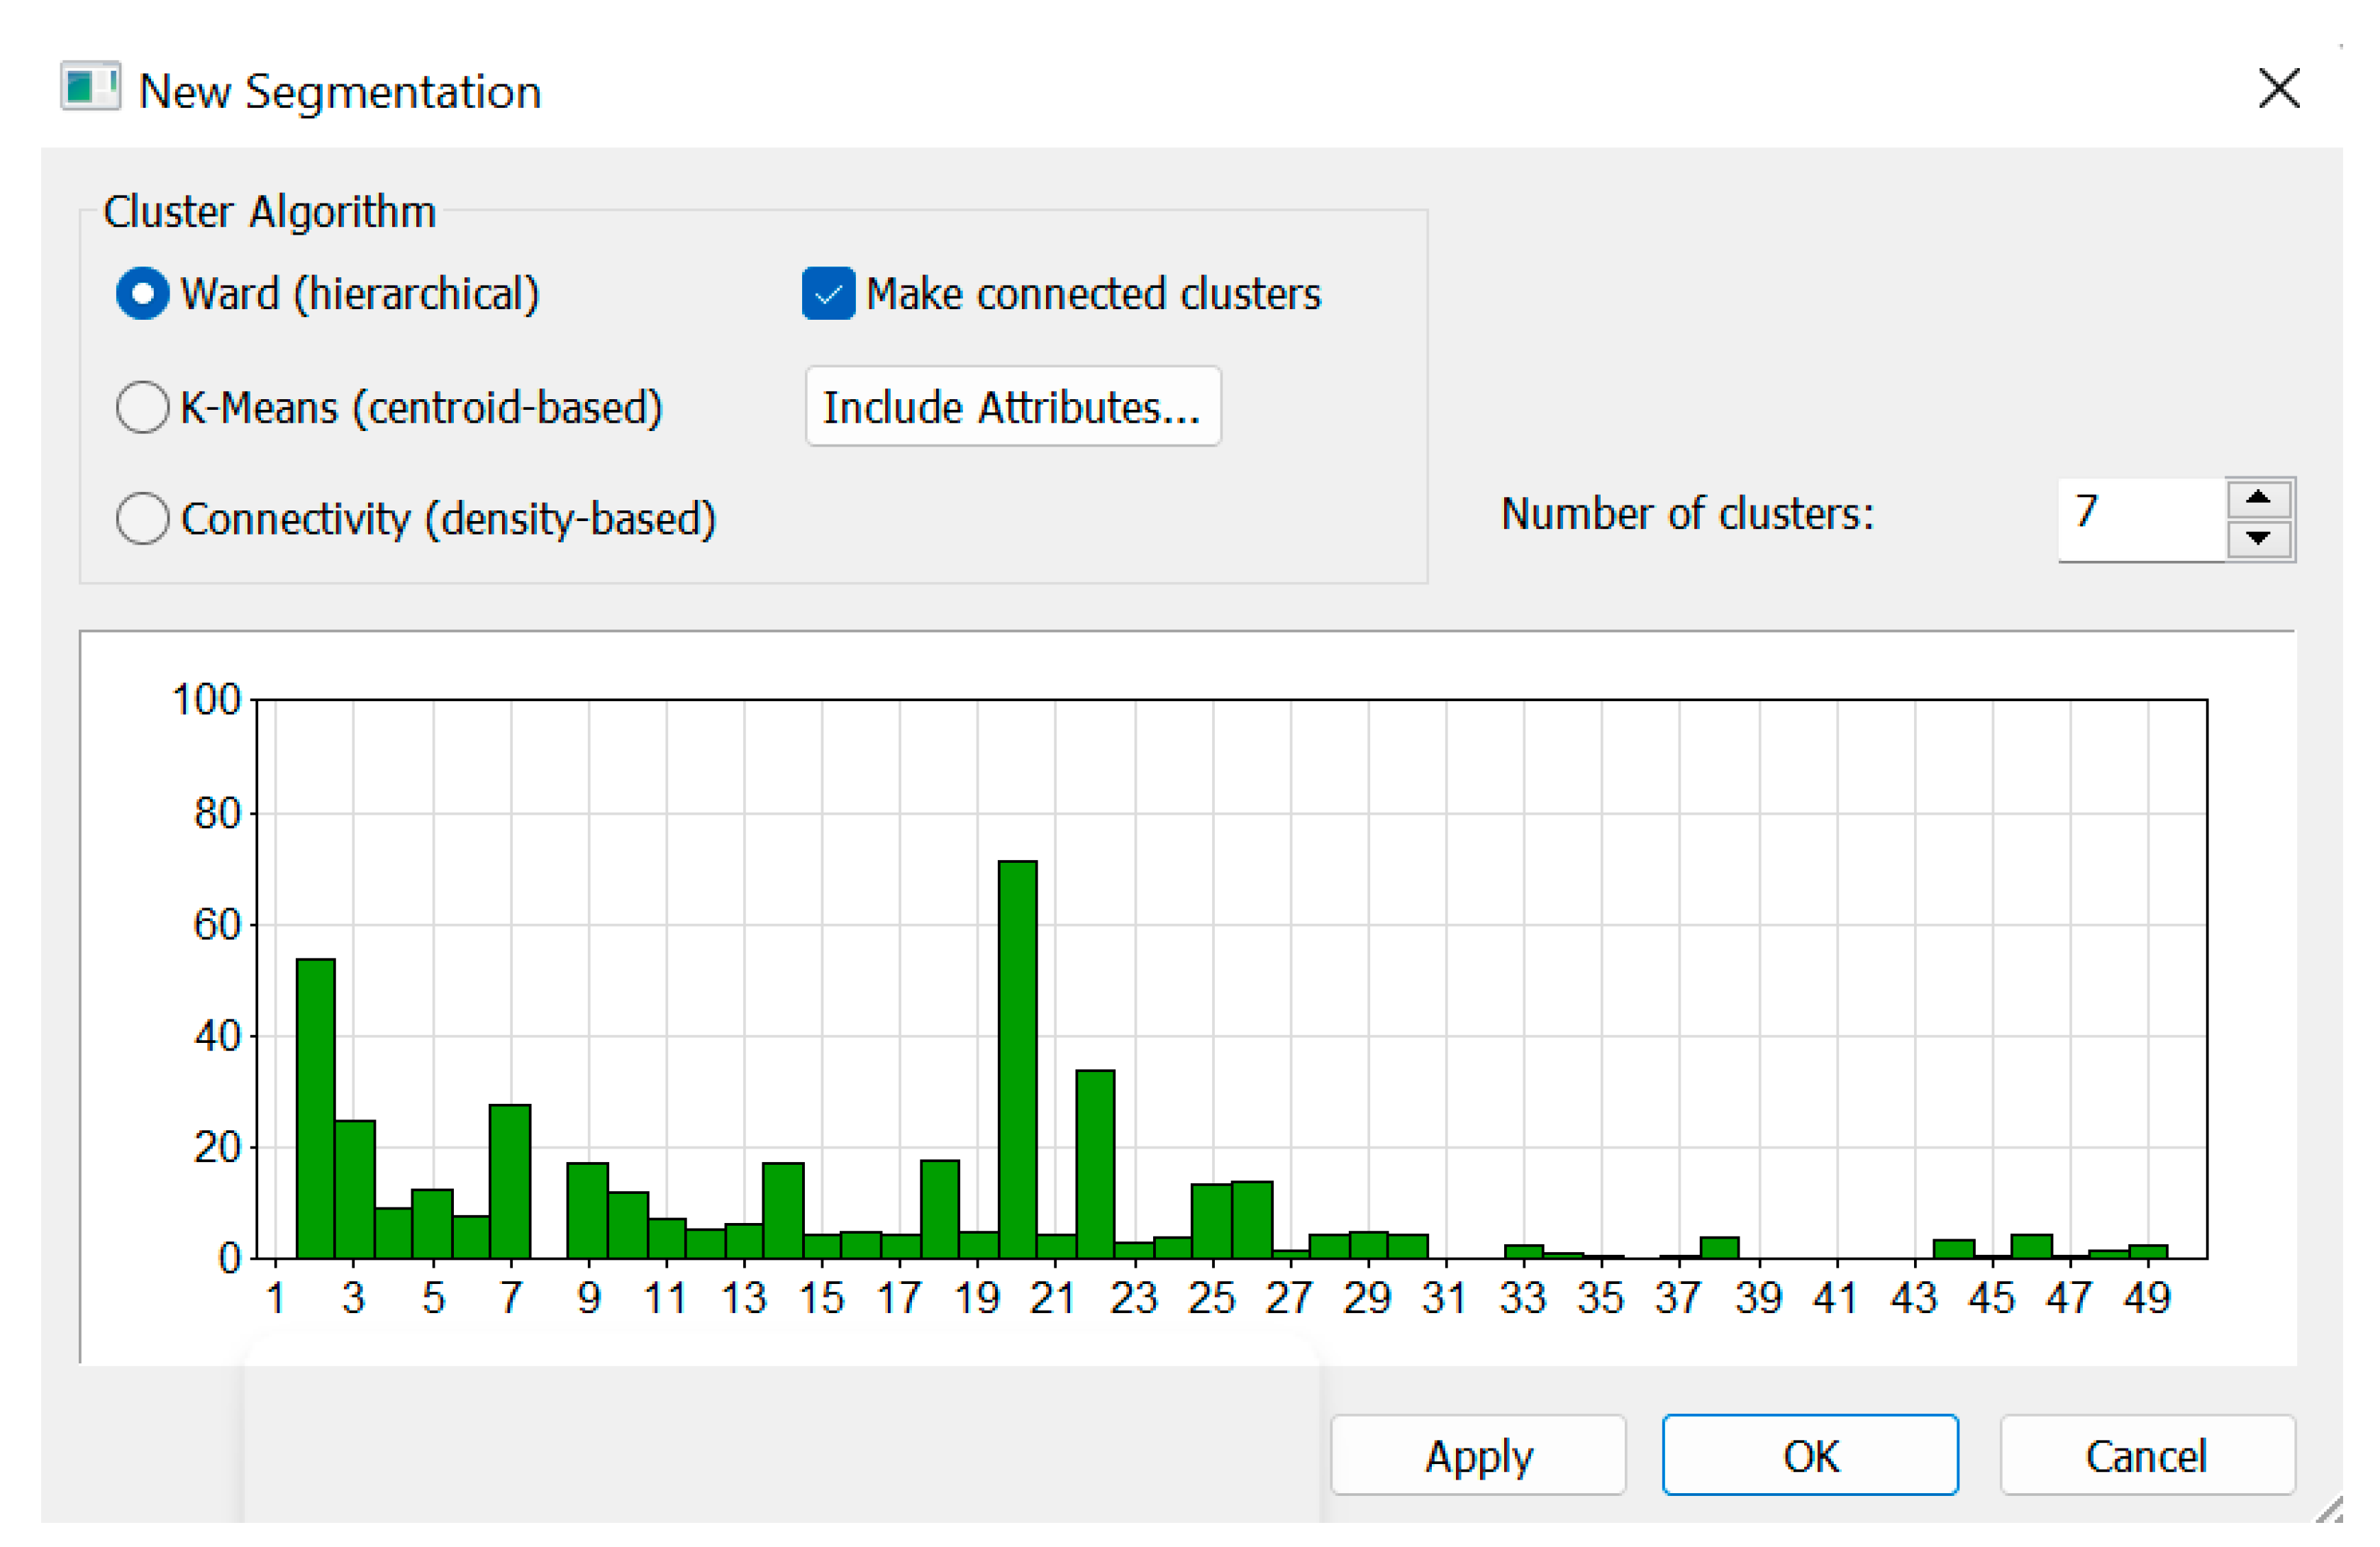
Task: Select Ward (hierarchical) algorithm
Action: (x=142, y=294)
